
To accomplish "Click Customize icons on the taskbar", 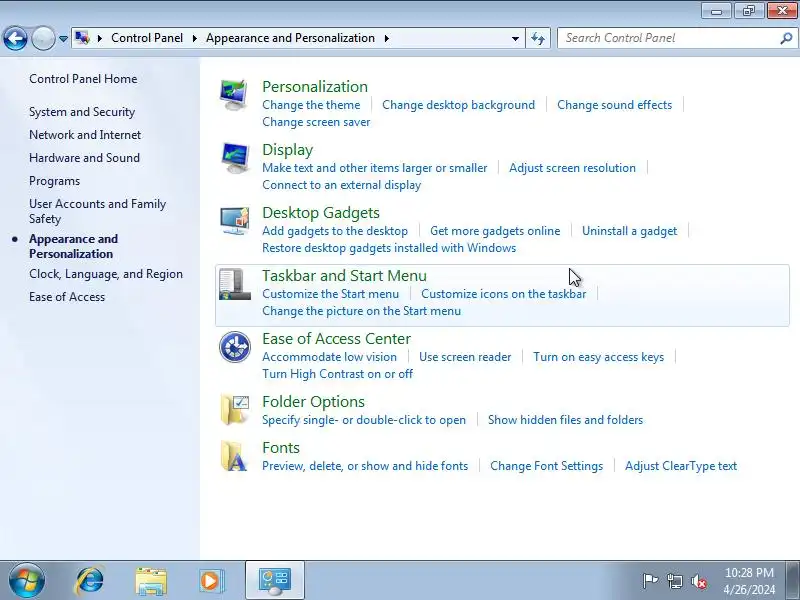I will pos(504,294).
